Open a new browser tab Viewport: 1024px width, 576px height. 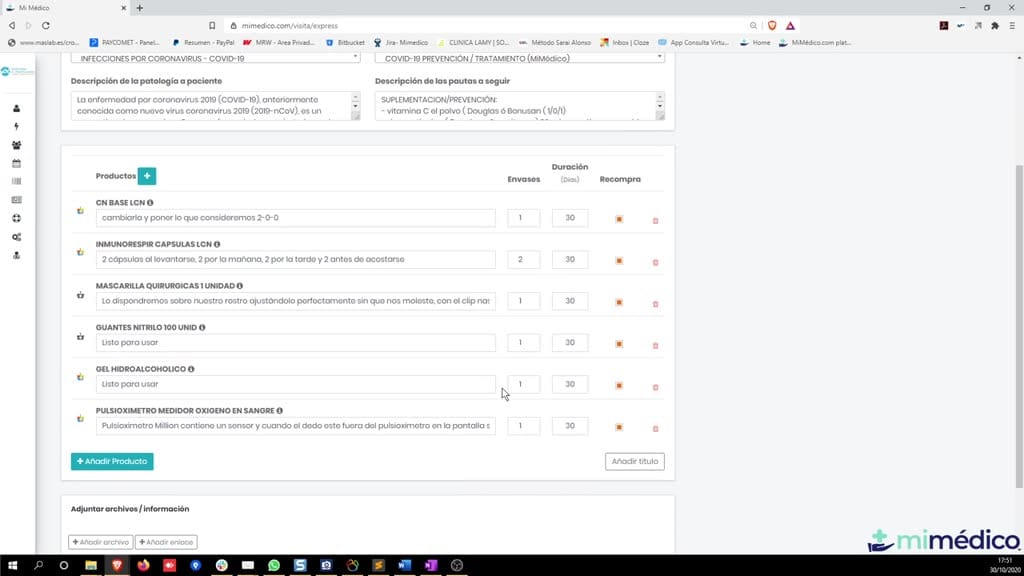140,8
